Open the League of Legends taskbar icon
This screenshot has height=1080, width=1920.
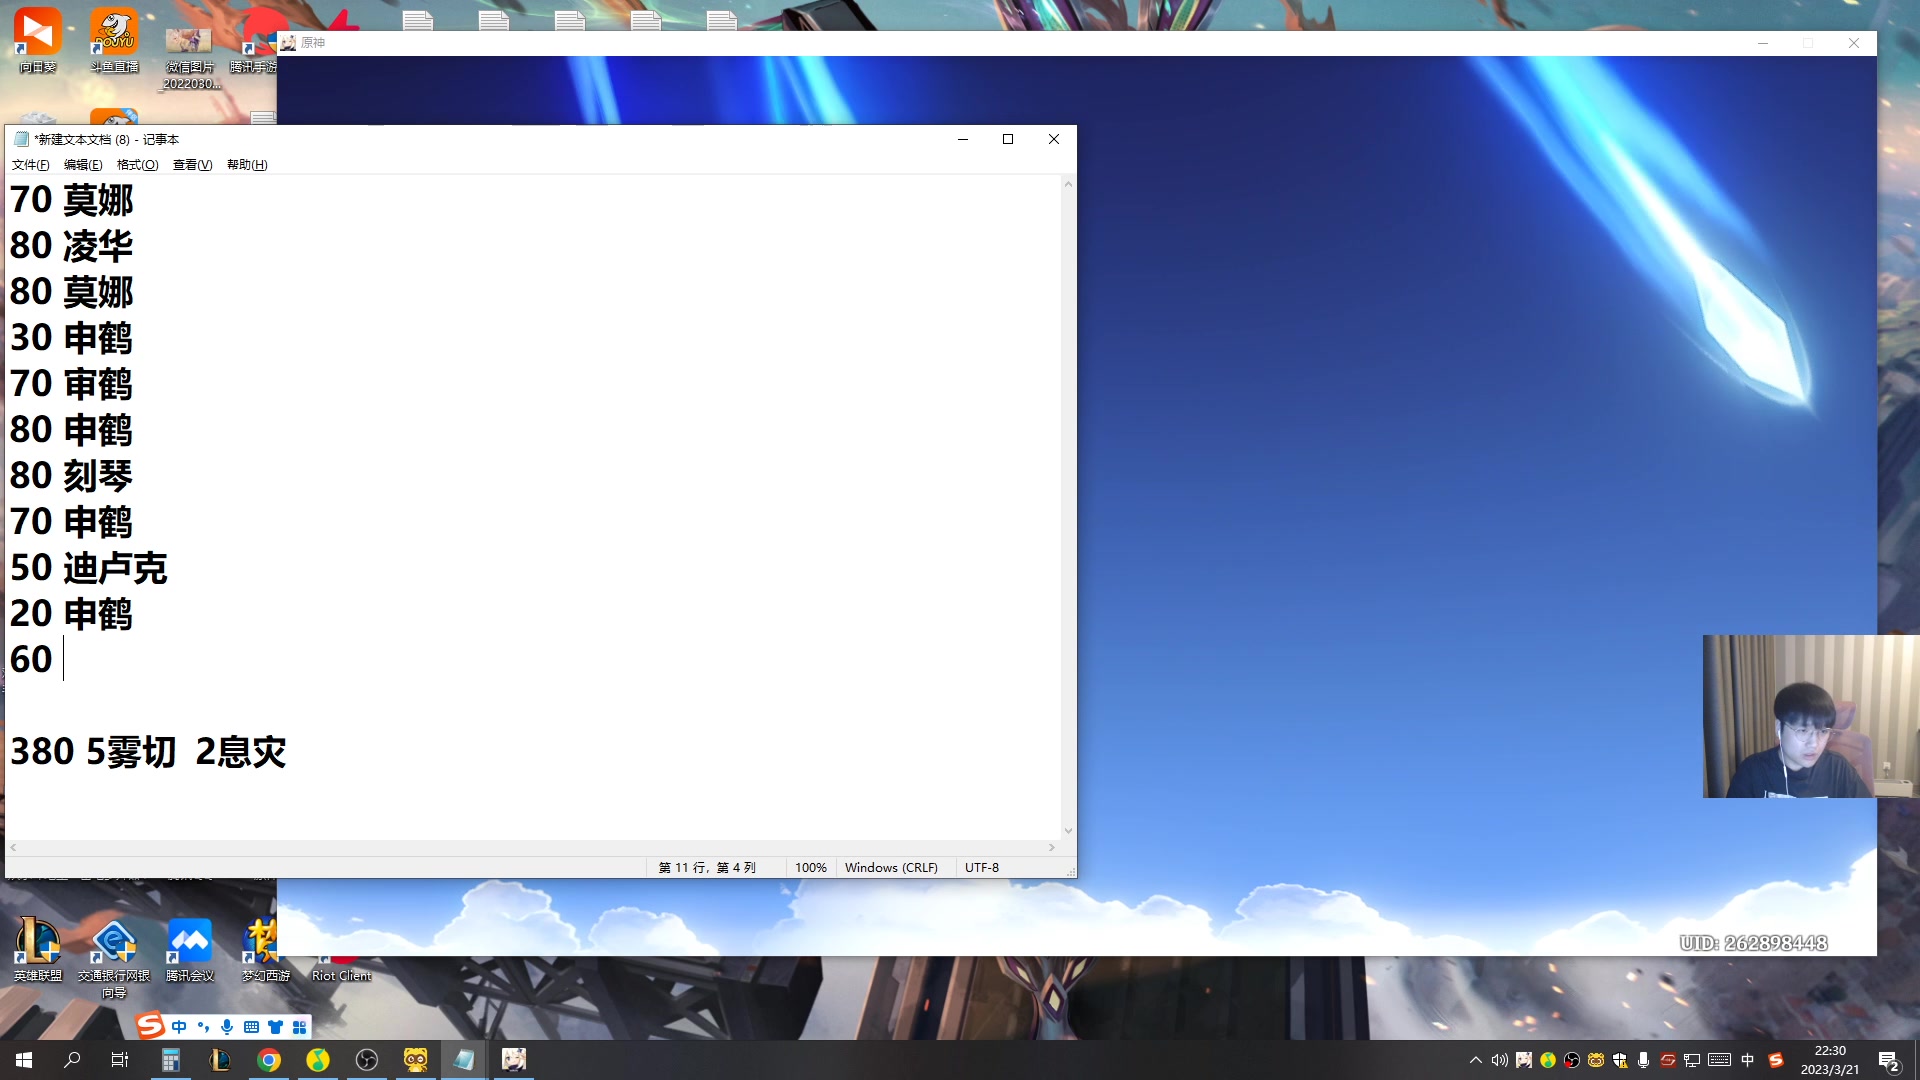(x=220, y=1060)
